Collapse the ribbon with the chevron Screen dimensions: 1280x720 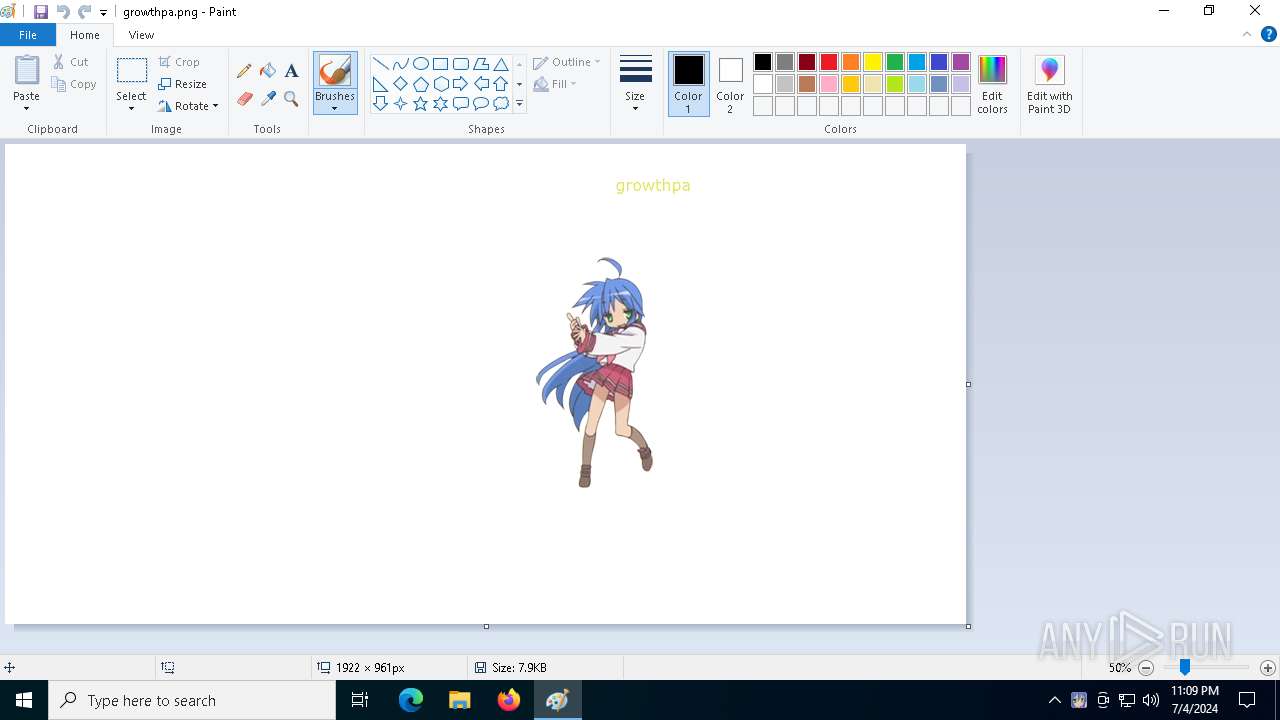[x=1247, y=34]
